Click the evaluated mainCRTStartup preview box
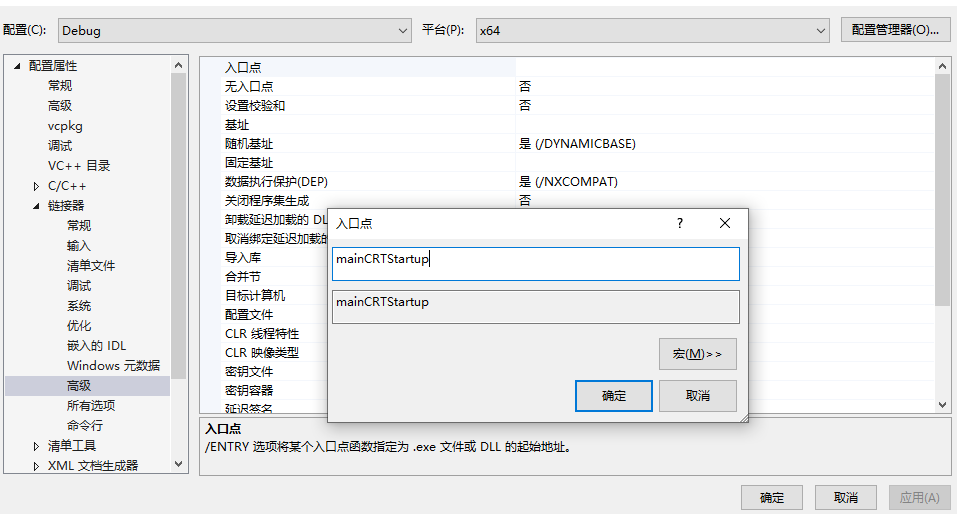Screen dimensions: 957x514 [535, 306]
